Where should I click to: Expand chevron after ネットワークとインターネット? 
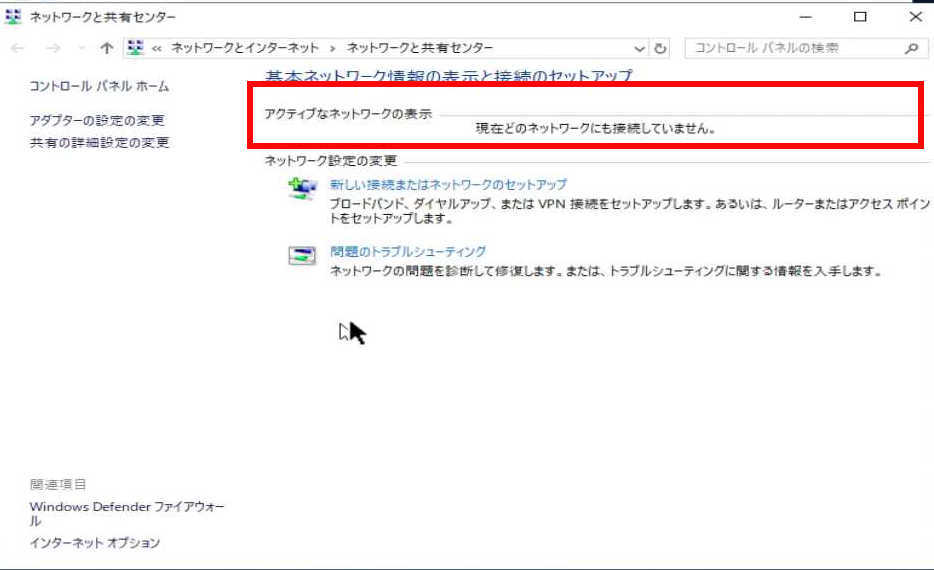[x=332, y=48]
